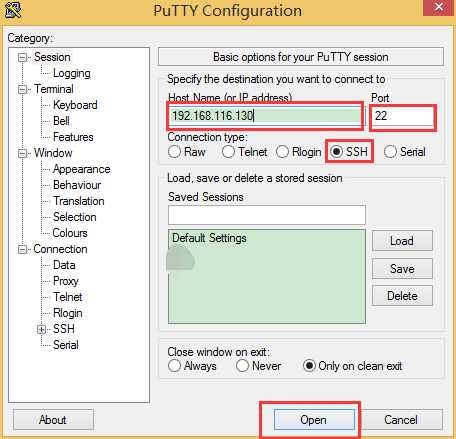Set close window on exit to Never
Viewport: 456px width, 439px height.
pyautogui.click(x=258, y=366)
